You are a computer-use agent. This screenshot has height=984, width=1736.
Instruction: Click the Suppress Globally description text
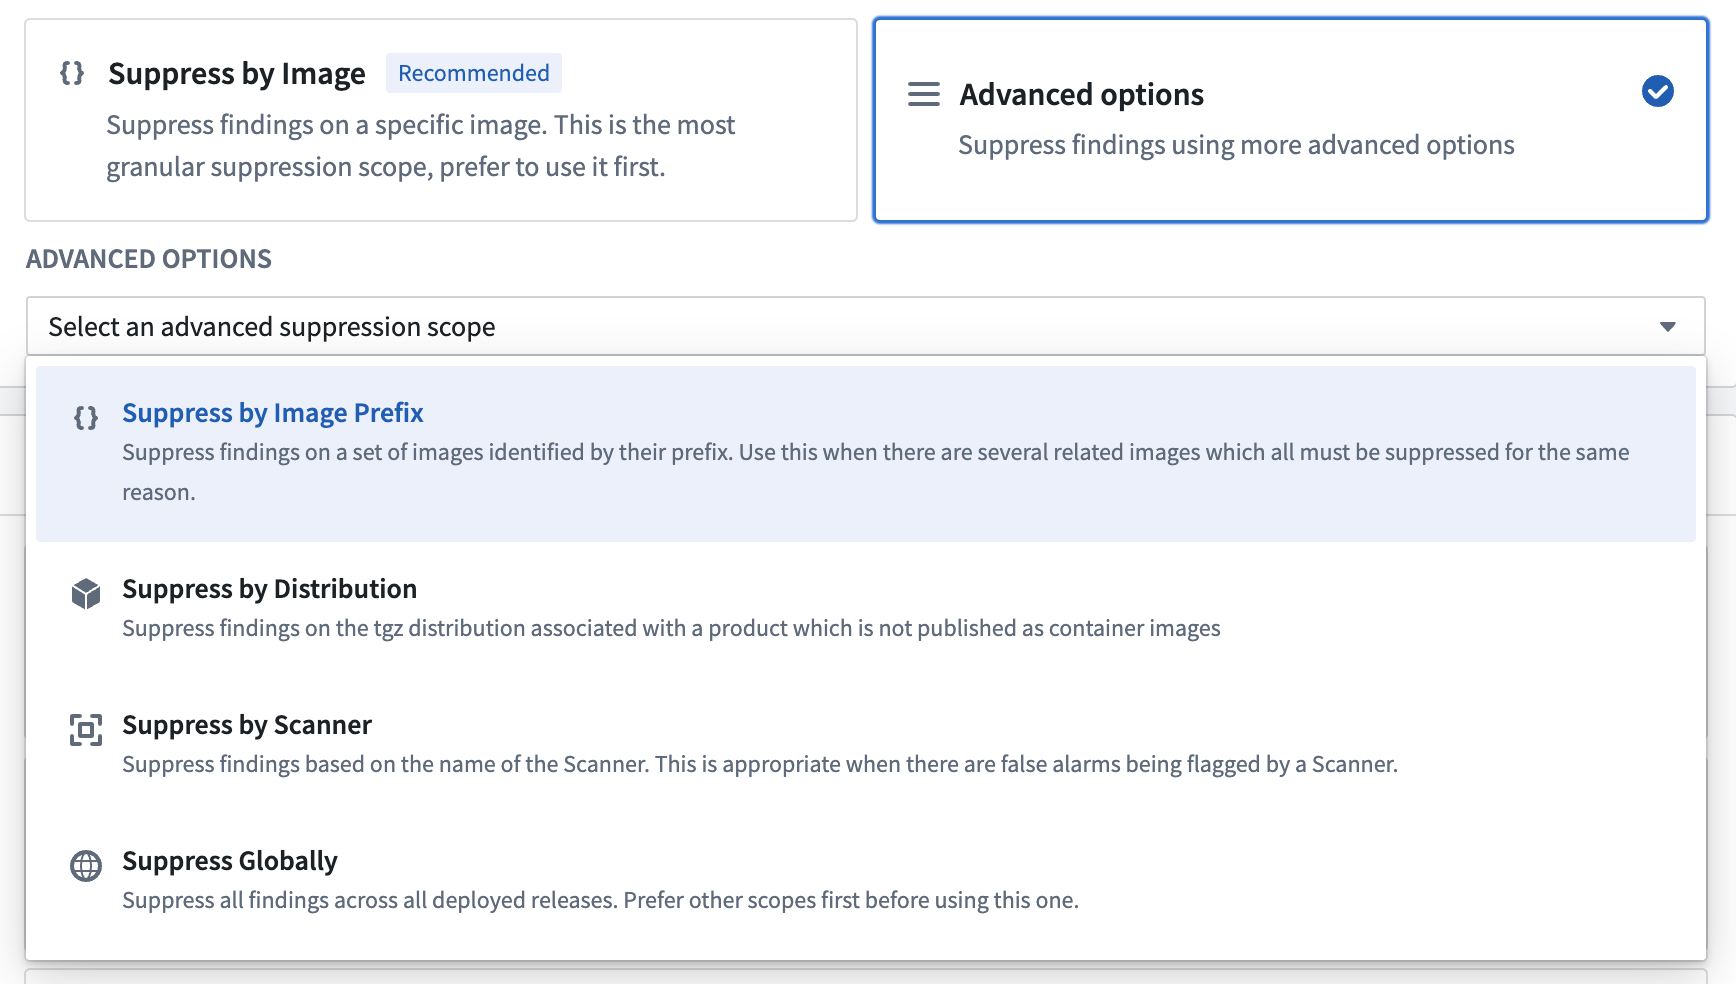pos(600,900)
